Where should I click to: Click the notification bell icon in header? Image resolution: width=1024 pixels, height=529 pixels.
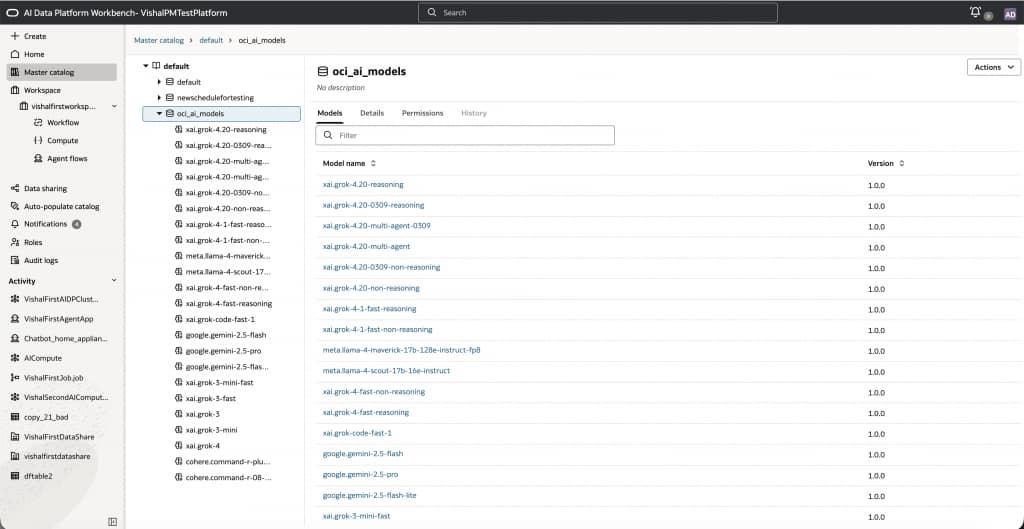(x=975, y=12)
